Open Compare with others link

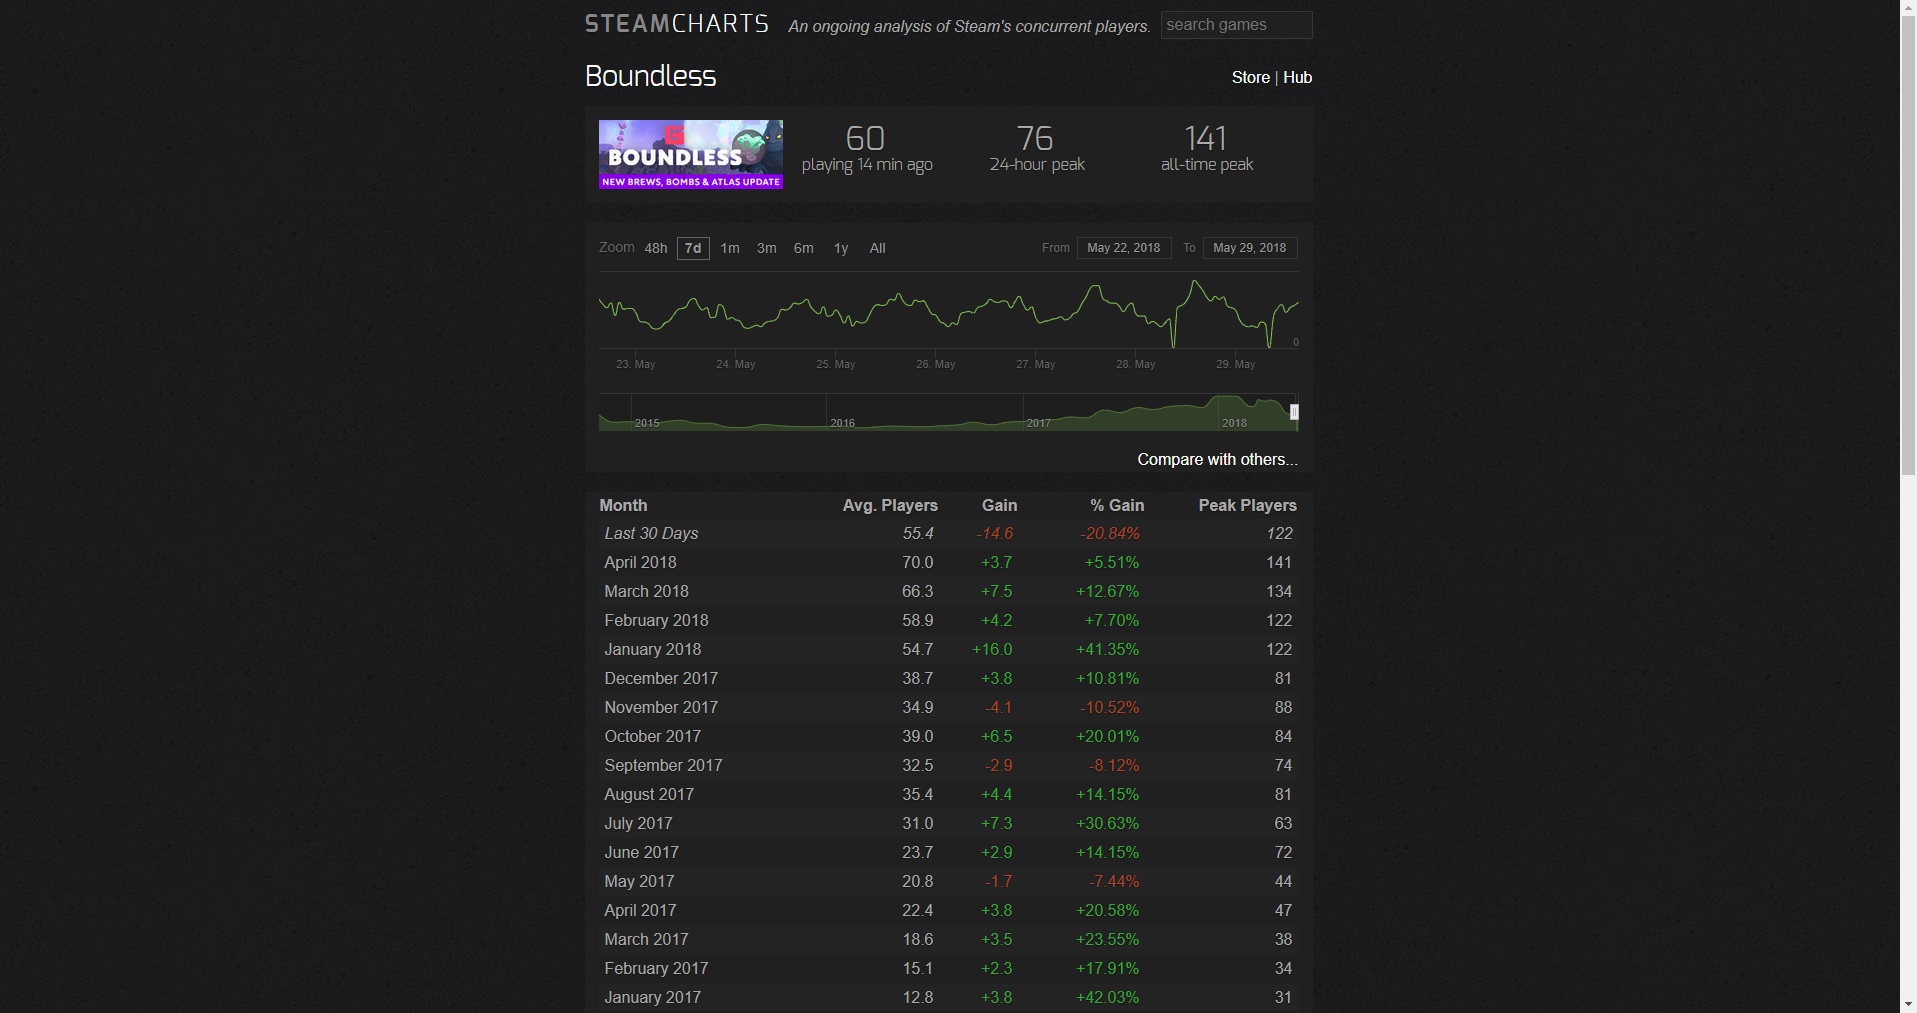point(1217,459)
